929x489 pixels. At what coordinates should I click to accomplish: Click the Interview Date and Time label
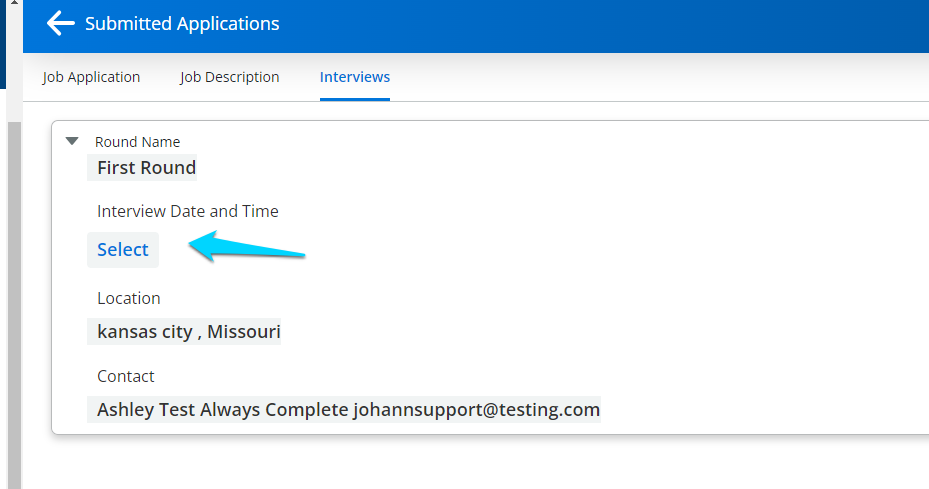point(187,211)
